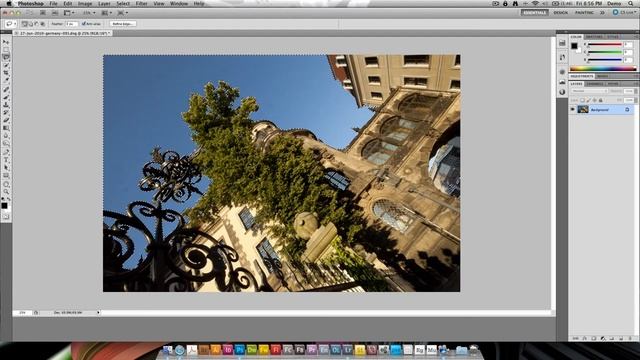Click the color spectrum ramp
Viewport: 640px width, 360px height.
click(602, 69)
